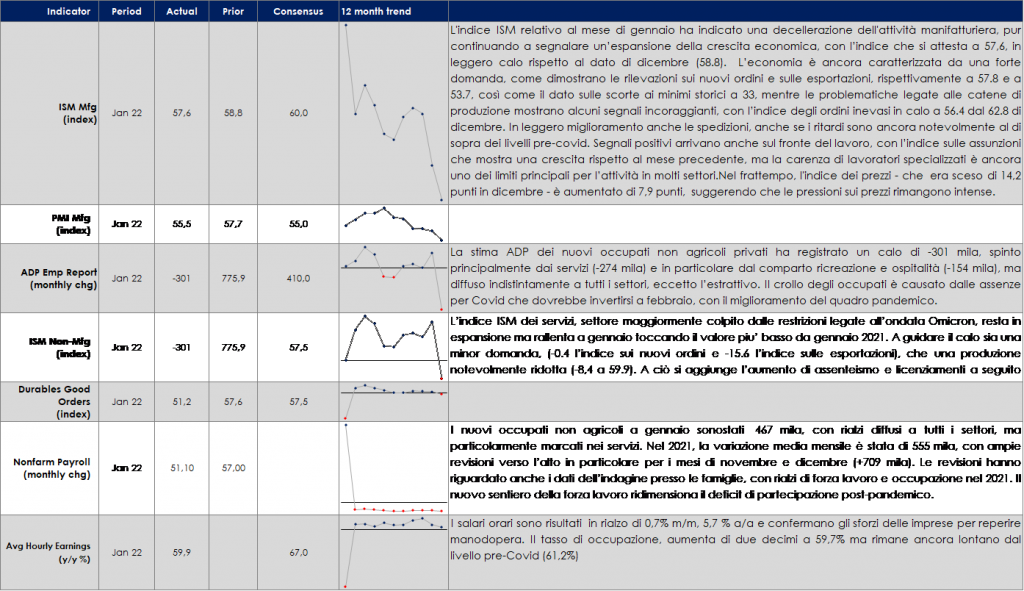Click the Actual column header
The width and height of the screenshot is (1024, 591).
pyautogui.click(x=181, y=10)
